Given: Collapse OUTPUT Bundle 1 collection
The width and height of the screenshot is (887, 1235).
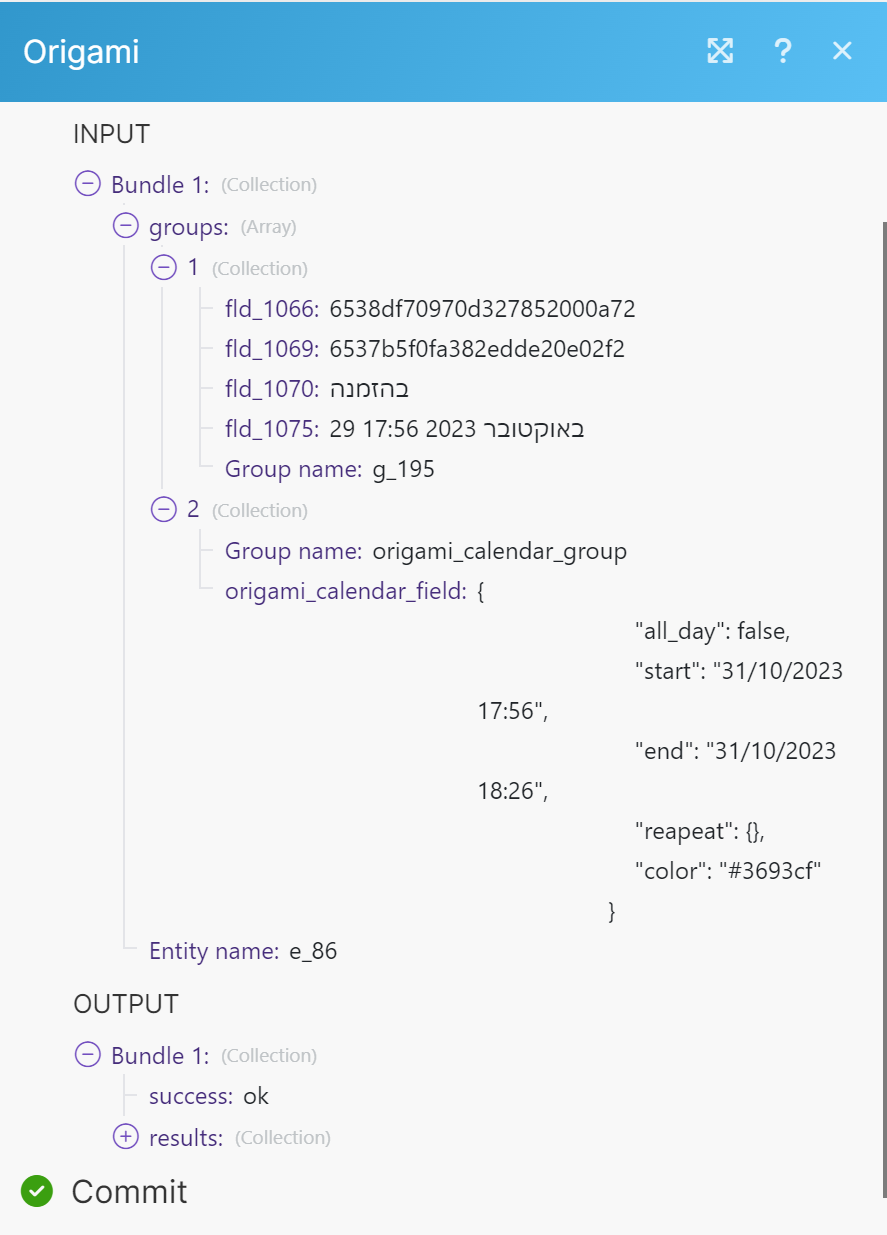Looking at the screenshot, I should click(88, 1055).
